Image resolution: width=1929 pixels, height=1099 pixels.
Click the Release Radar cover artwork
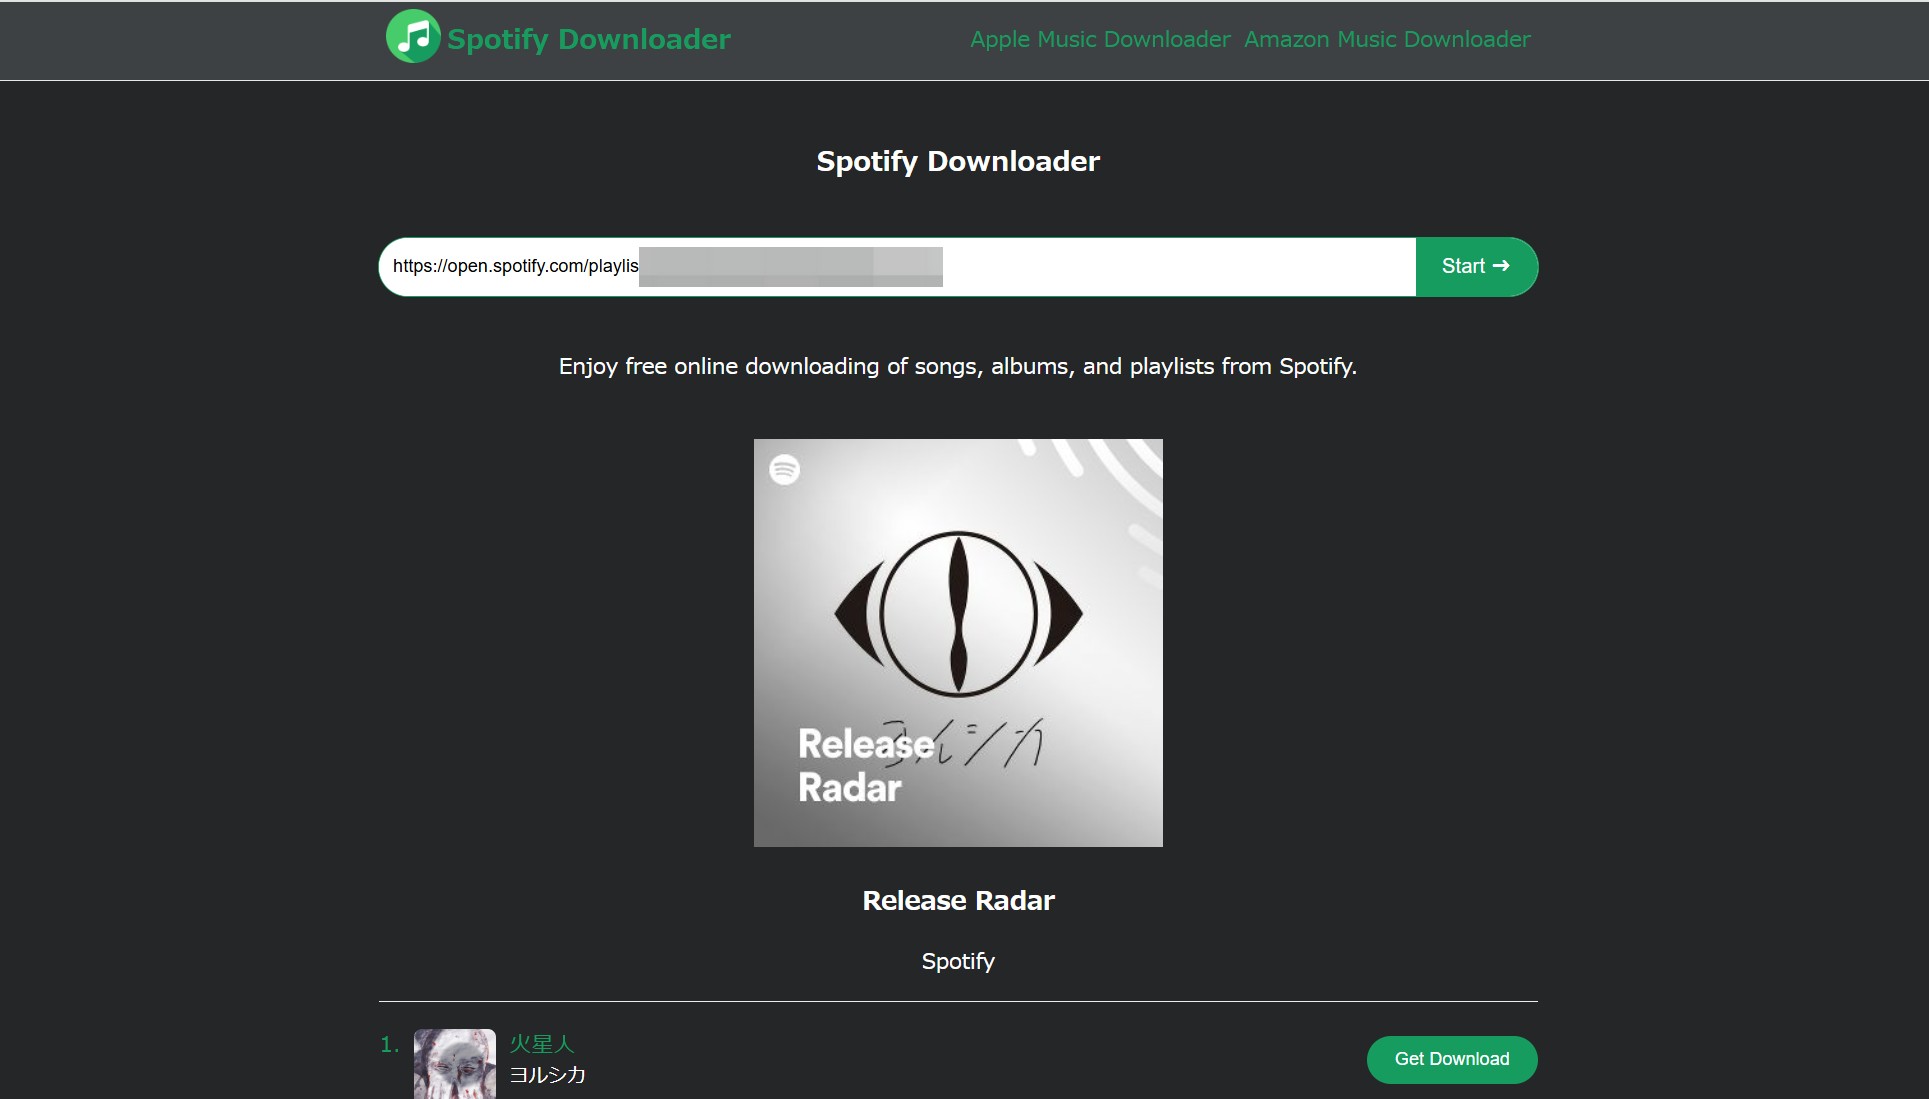958,643
